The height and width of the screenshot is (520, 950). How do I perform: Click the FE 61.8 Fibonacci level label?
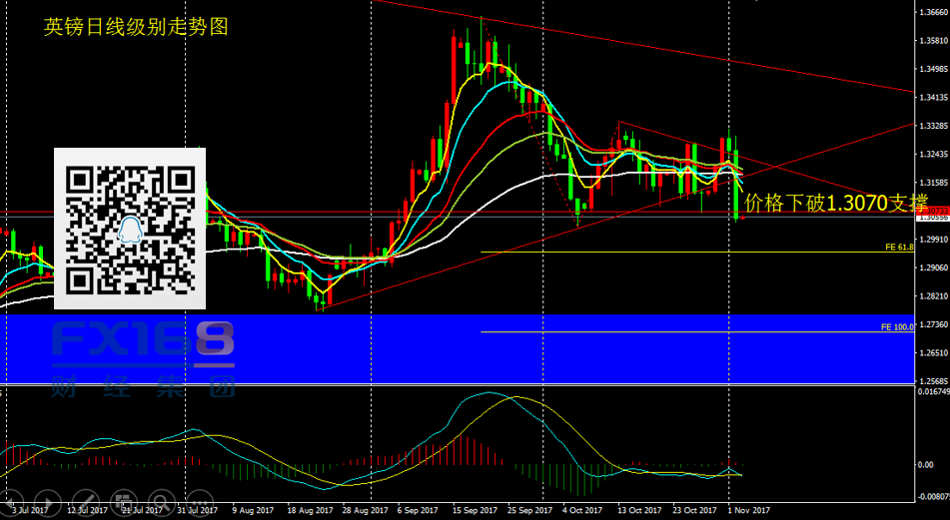click(899, 246)
